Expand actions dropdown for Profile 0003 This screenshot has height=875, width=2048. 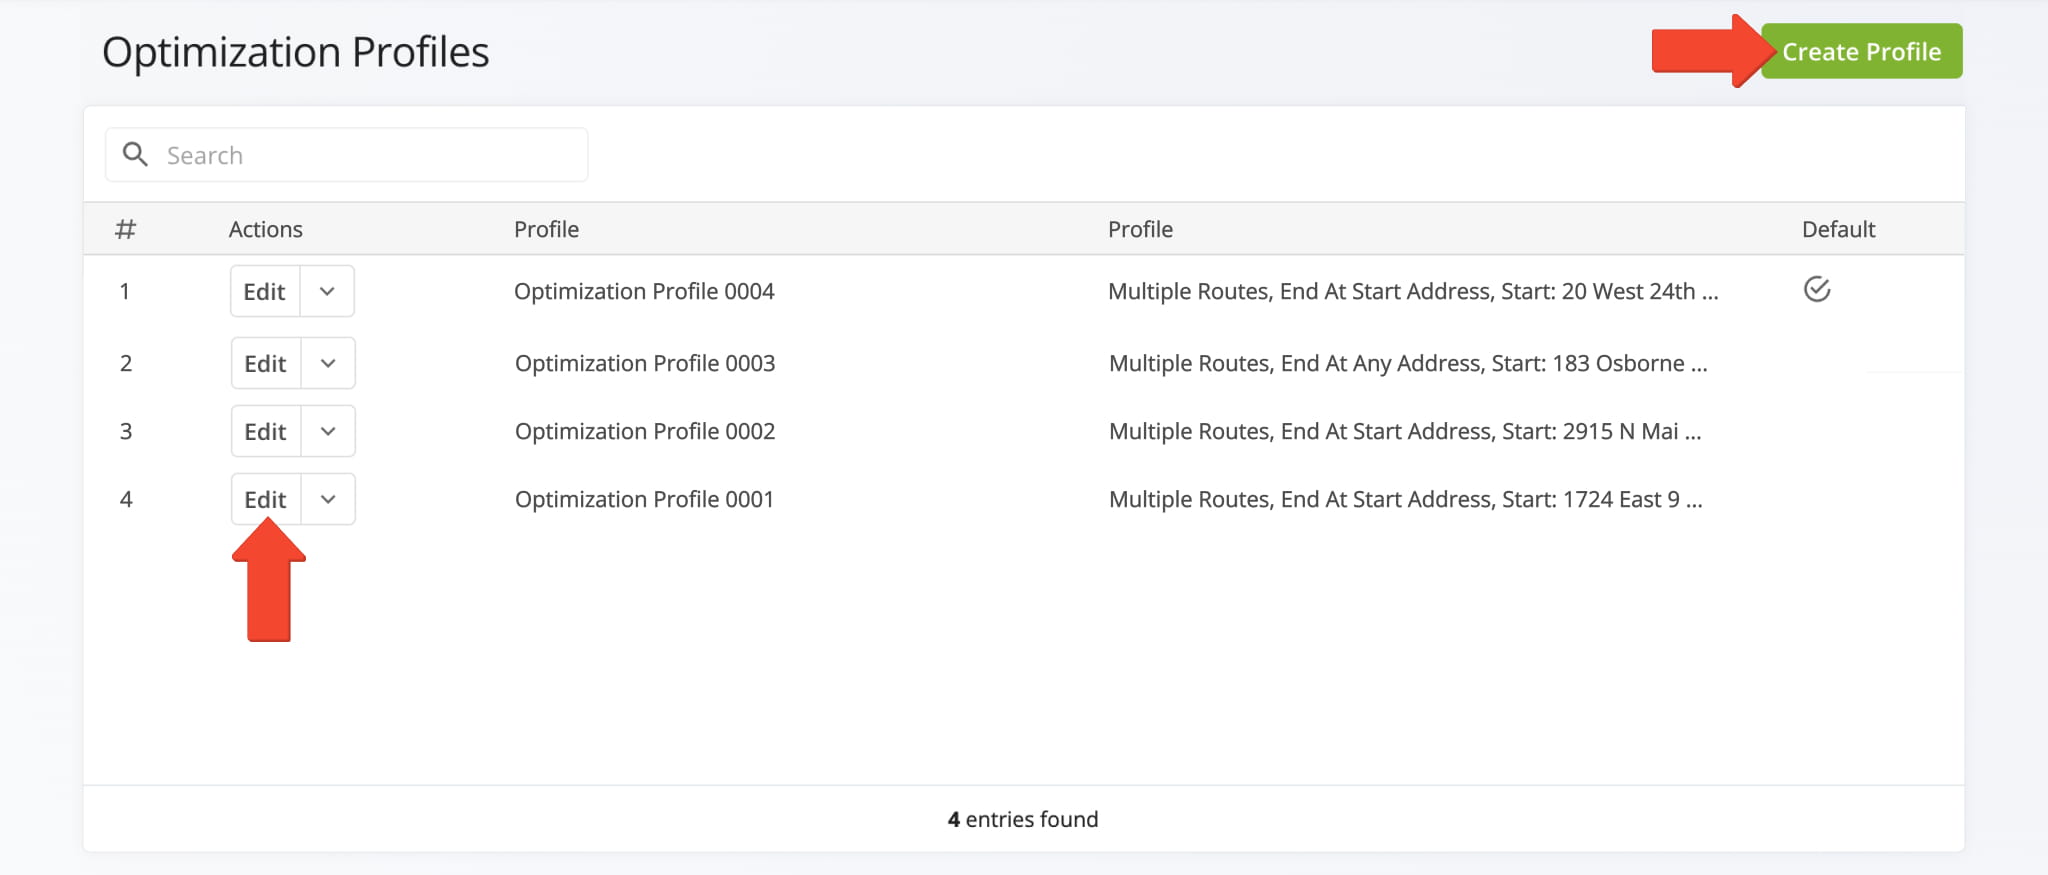pos(328,364)
